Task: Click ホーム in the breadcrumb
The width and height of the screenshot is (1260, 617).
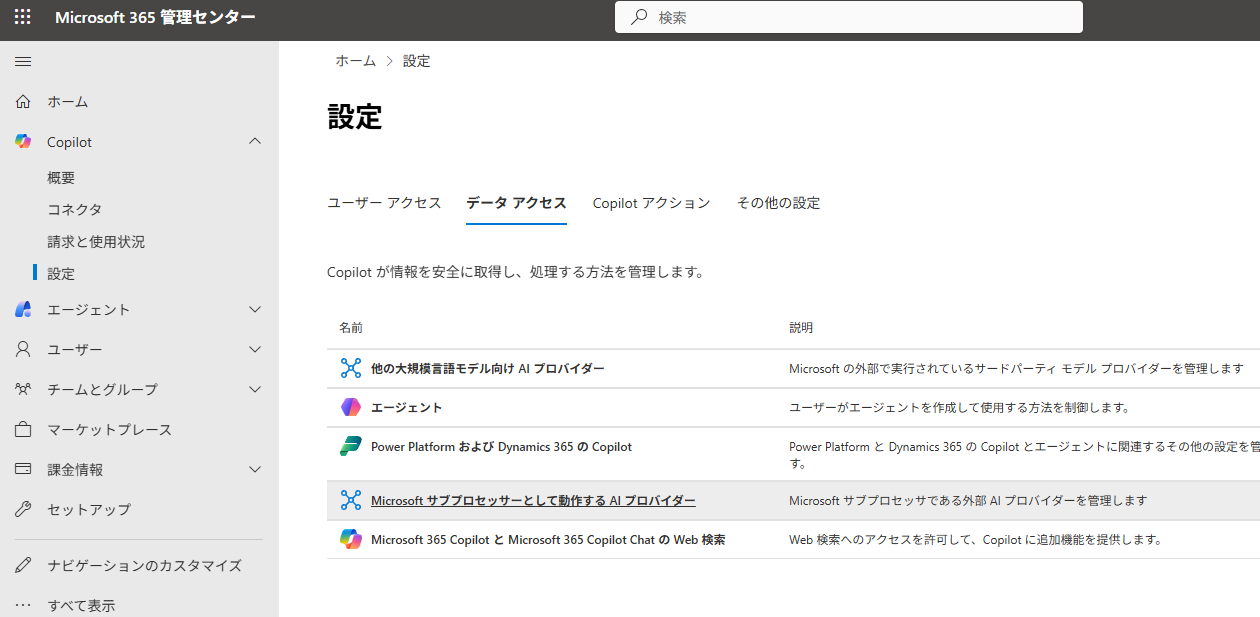Action: pos(355,61)
